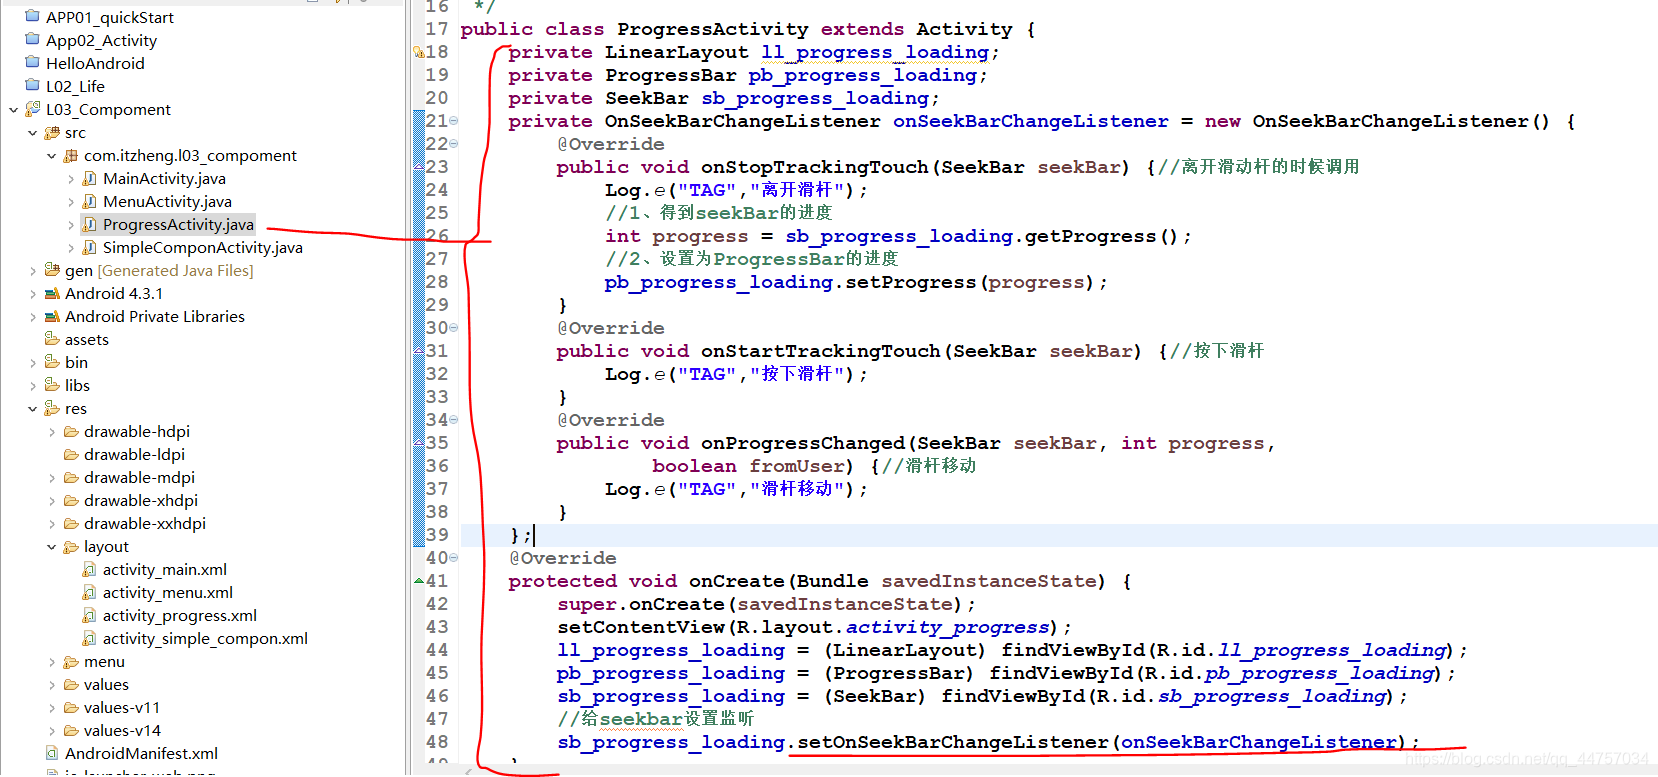Select the drawable-ldpi folder
Viewport: 1658px width, 777px height.
pyautogui.click(x=134, y=454)
